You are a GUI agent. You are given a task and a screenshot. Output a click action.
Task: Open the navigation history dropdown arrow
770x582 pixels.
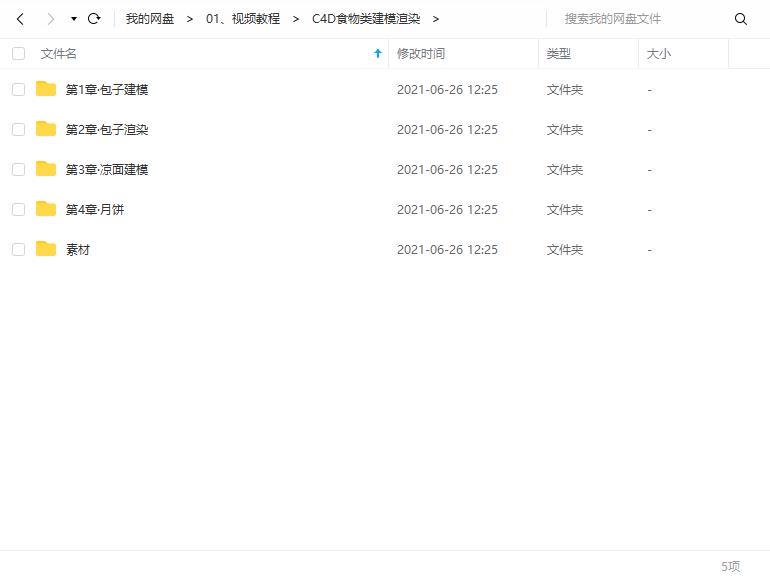[74, 19]
